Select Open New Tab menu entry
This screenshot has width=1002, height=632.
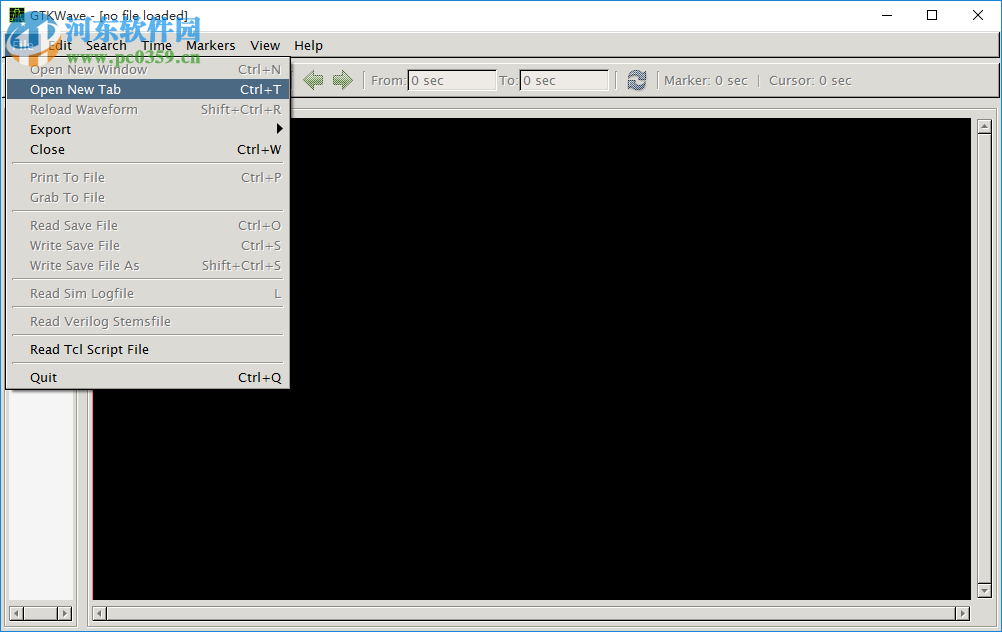(148, 89)
